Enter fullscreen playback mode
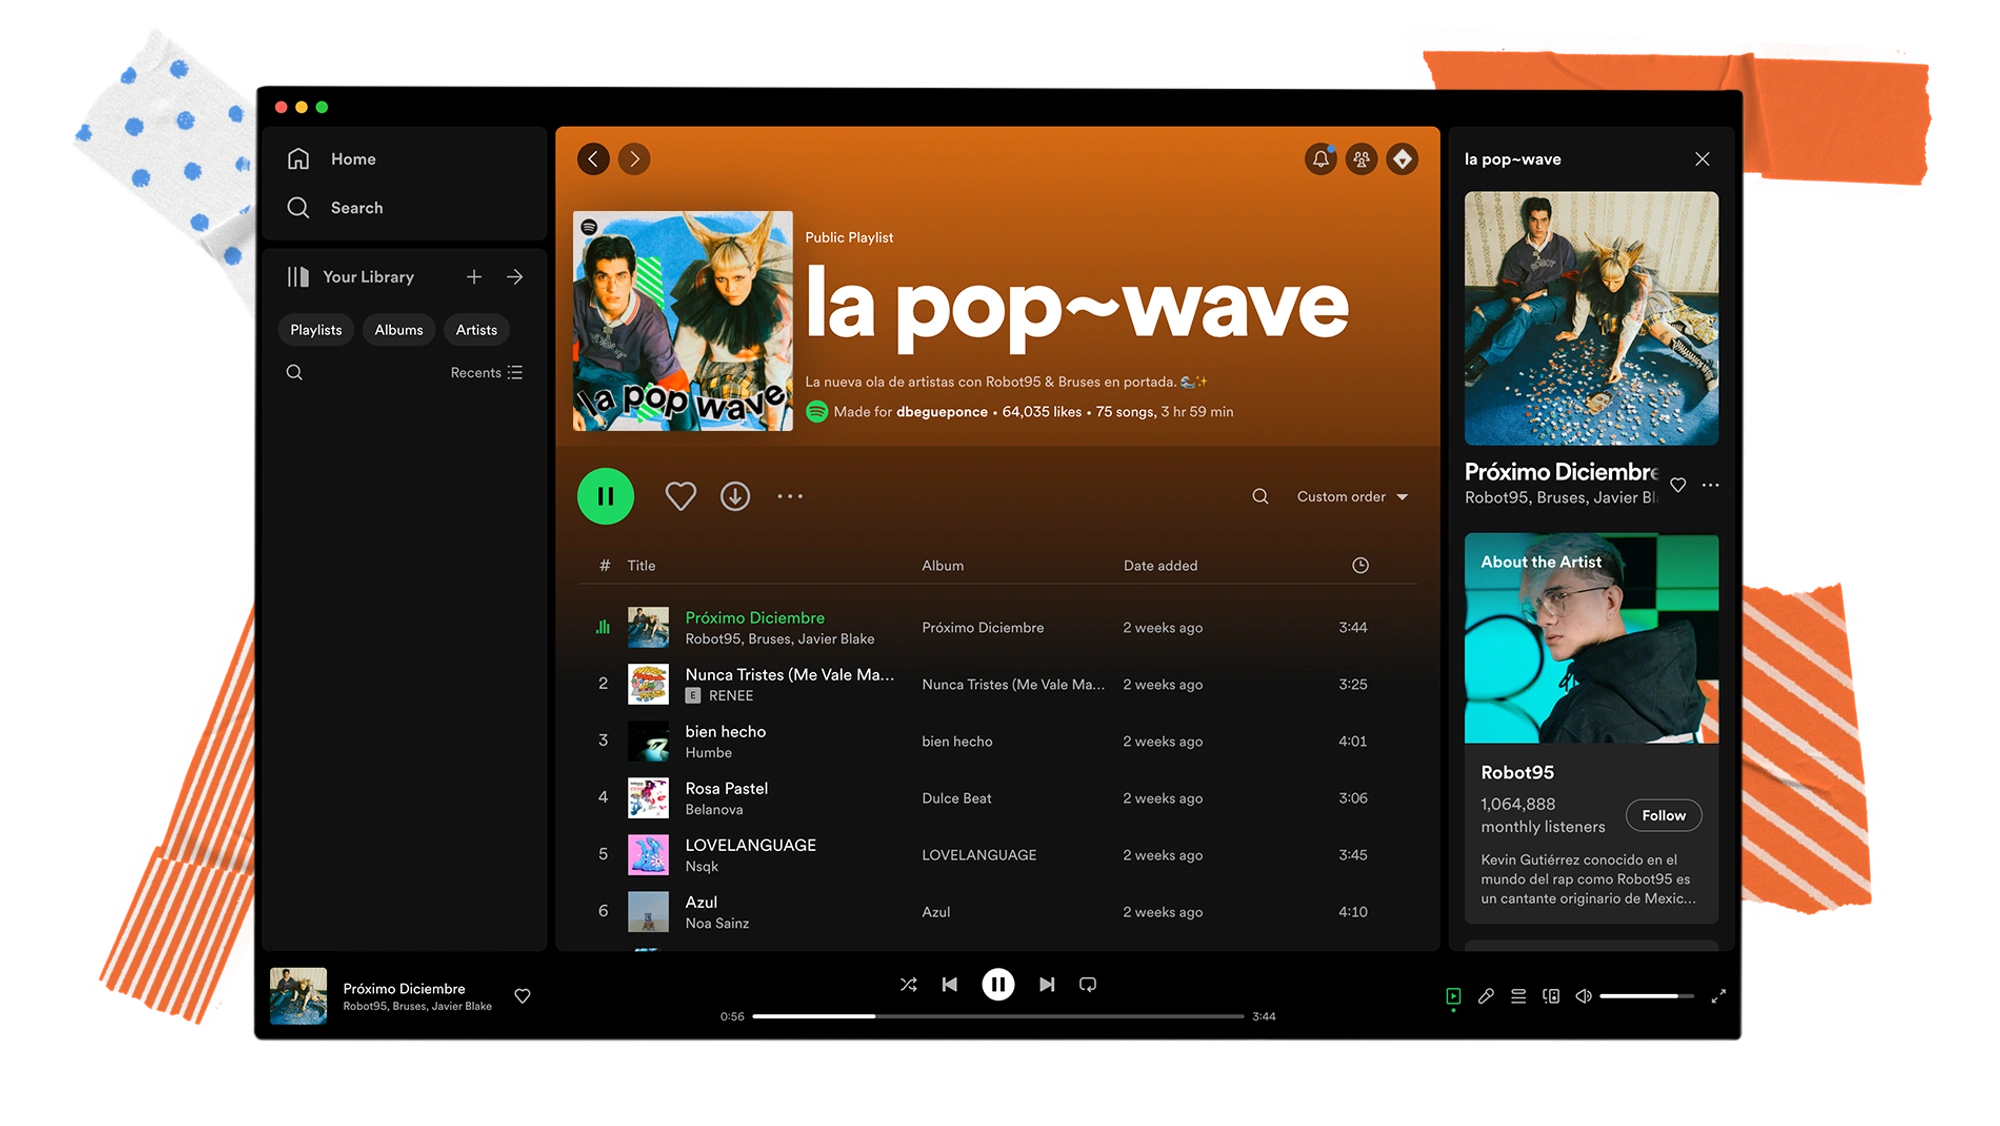The height and width of the screenshot is (1126, 2000). [1718, 996]
